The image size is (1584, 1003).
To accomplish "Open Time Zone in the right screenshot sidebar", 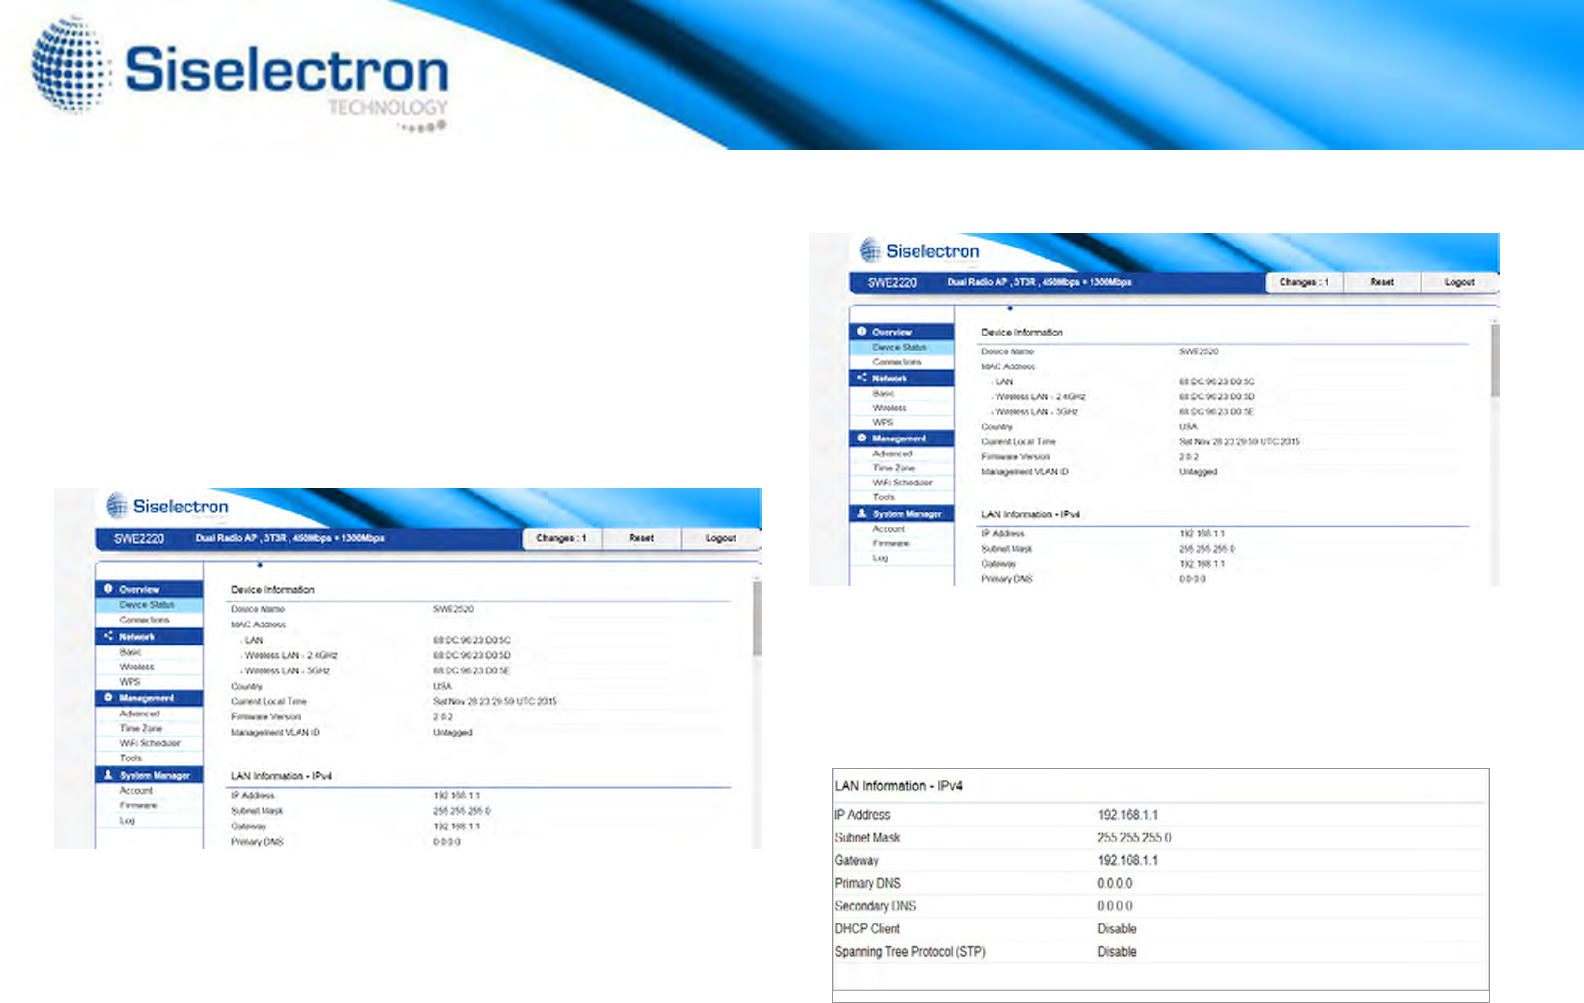I will pos(902,468).
